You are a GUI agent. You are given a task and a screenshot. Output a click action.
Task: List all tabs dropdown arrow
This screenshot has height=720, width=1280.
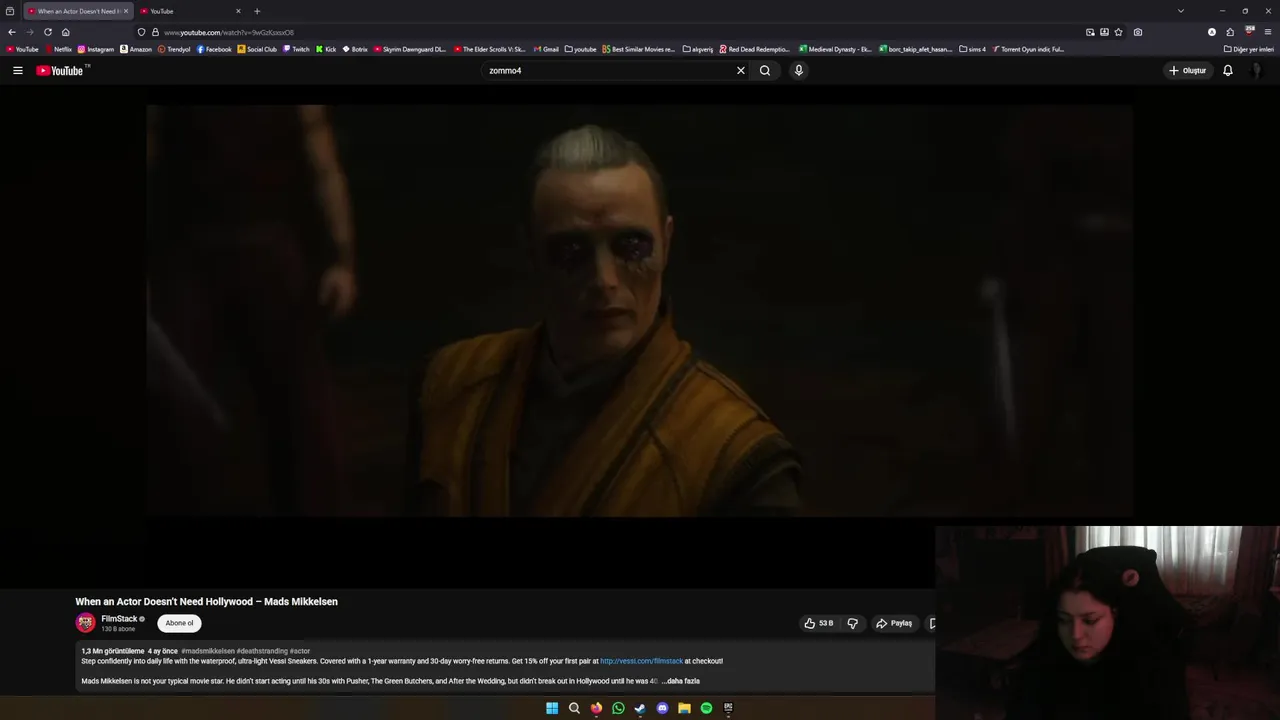point(1181,11)
